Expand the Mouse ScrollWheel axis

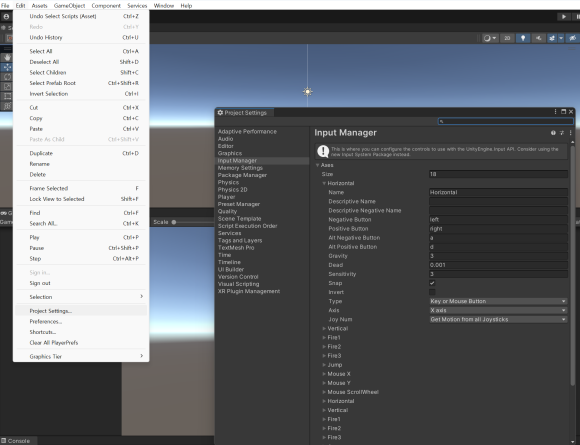[324, 392]
